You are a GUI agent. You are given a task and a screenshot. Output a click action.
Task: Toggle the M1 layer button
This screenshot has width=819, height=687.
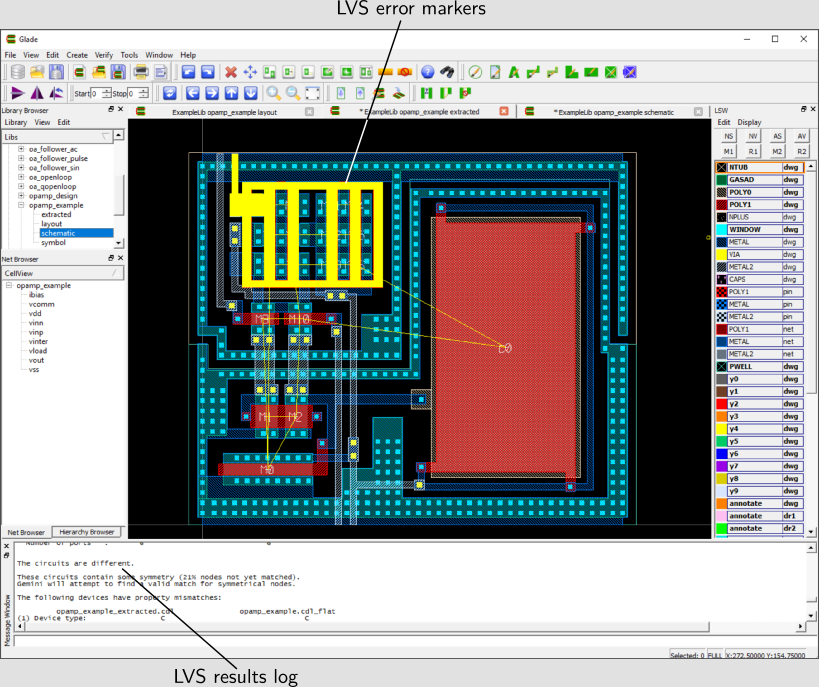(x=729, y=151)
